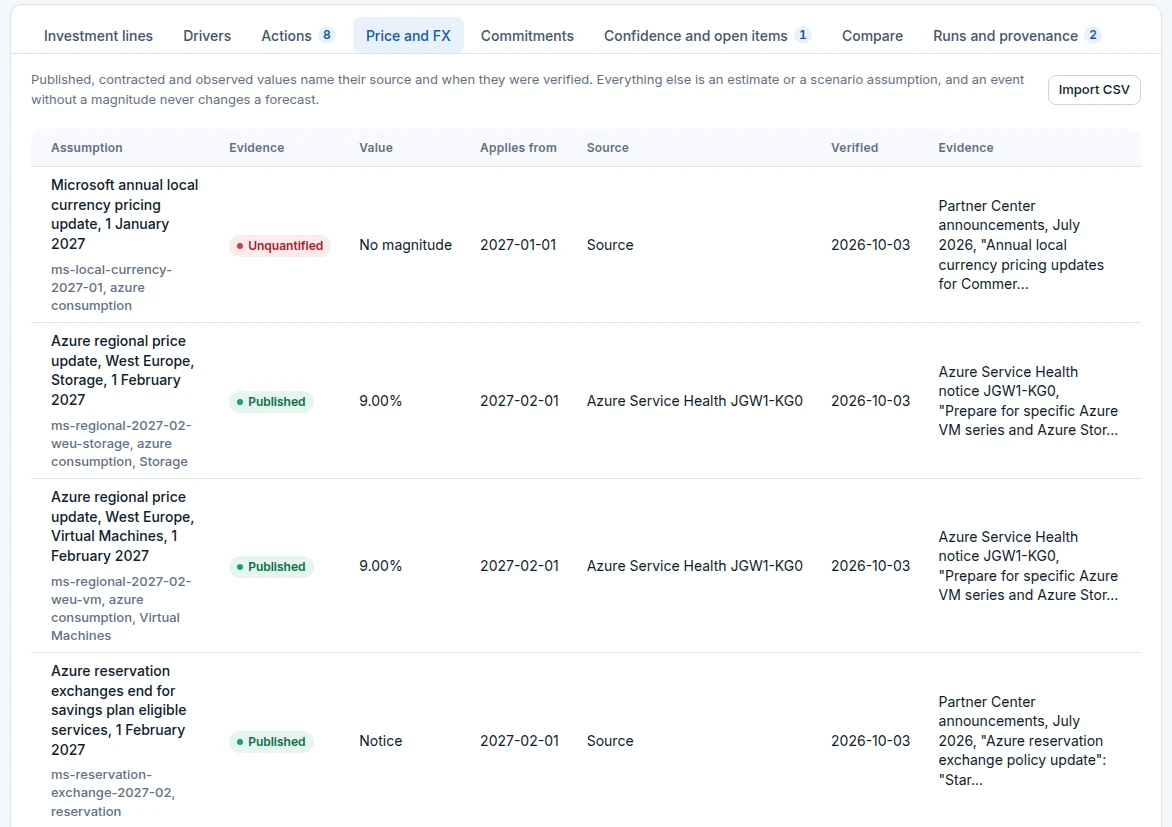Open the Actions tab
Screen dimensions: 1172x827
click(x=298, y=36)
